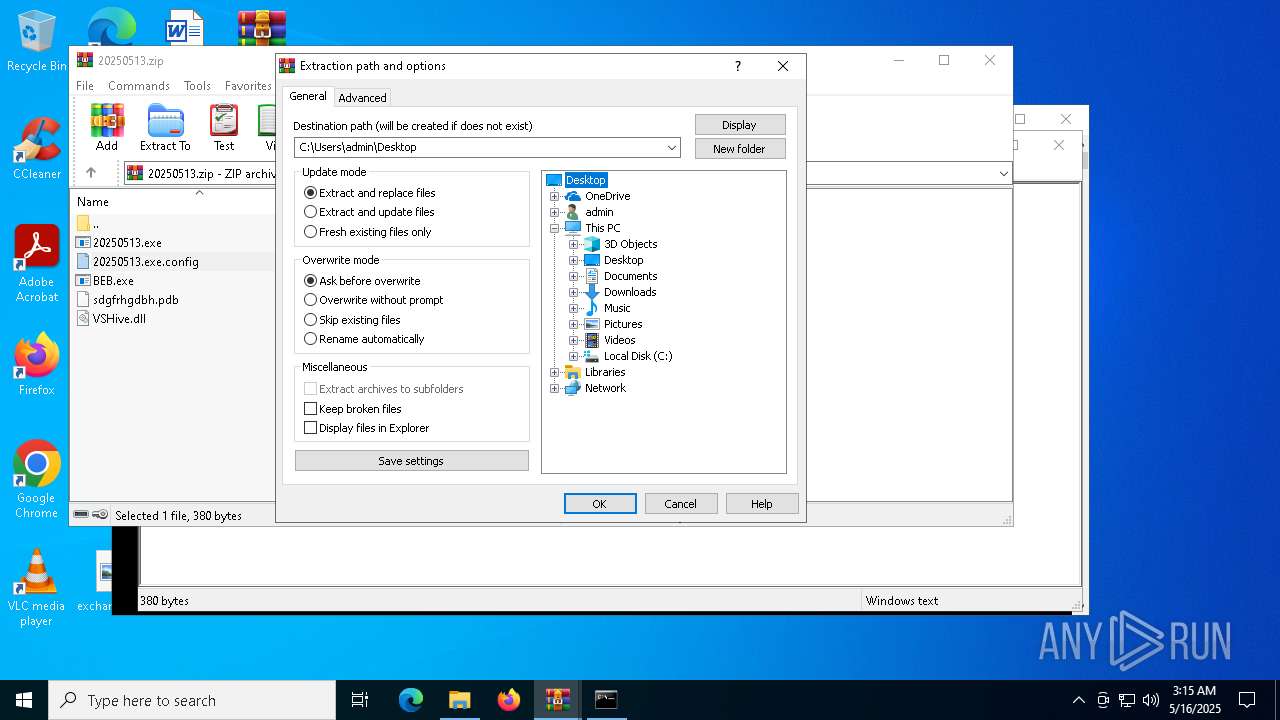
Task: Open Firefox from the taskbar
Action: click(509, 700)
